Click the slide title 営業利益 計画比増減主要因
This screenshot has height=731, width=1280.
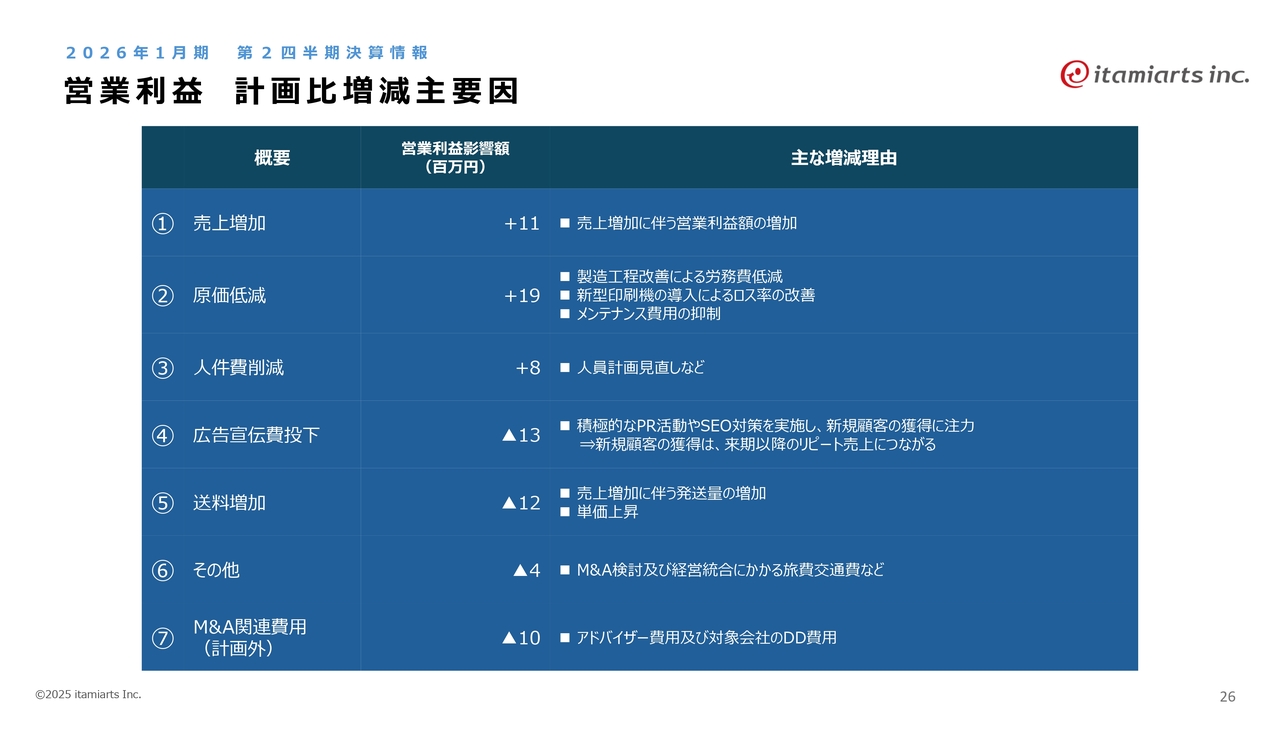[x=291, y=92]
